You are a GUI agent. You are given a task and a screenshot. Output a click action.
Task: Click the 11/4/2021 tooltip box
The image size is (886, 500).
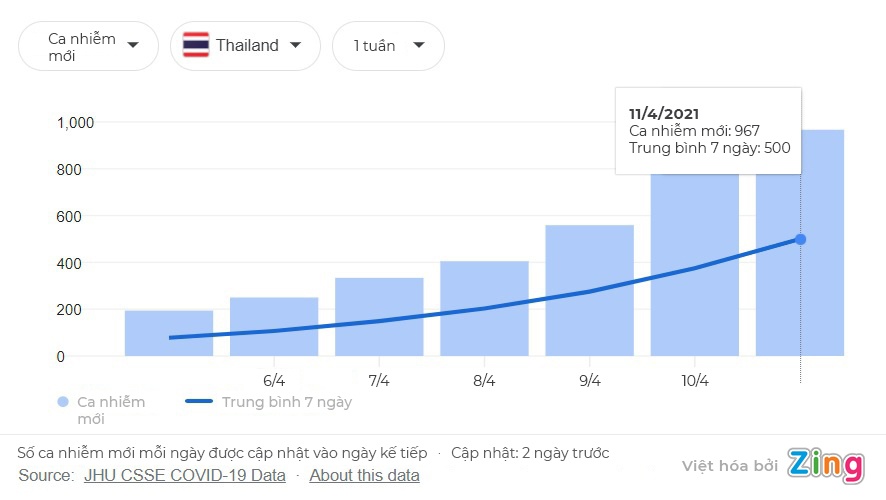(707, 130)
